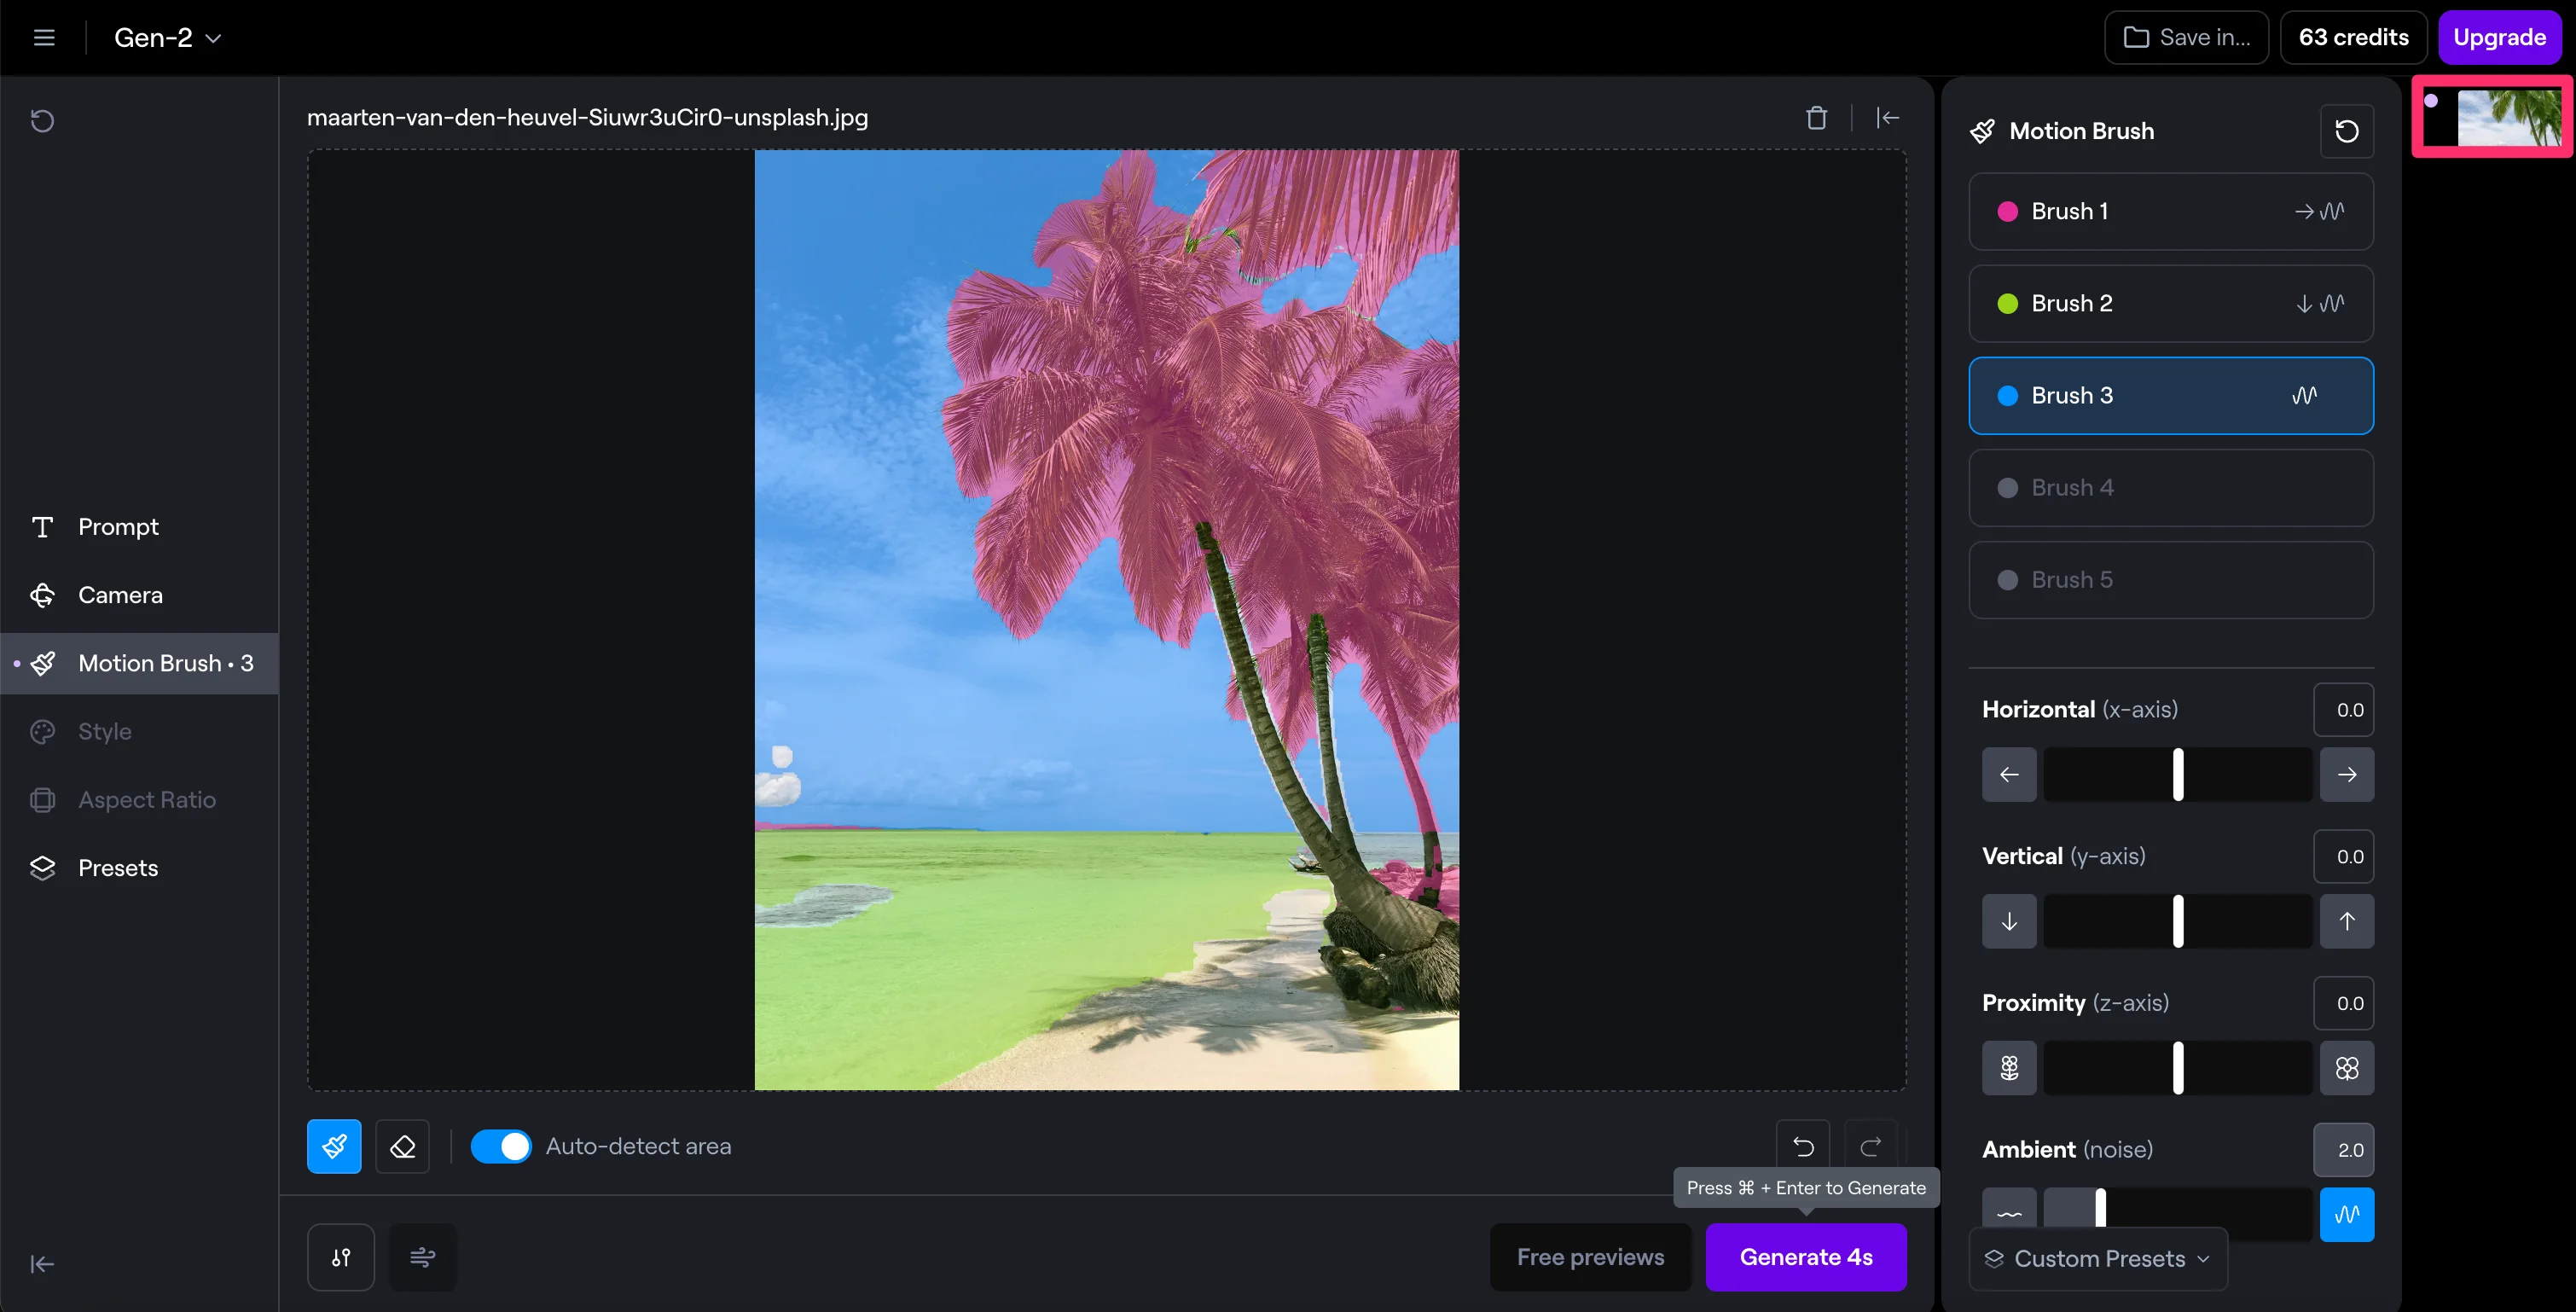Reset Motion Brush settings with the reset icon
2576x1312 pixels.
[2346, 131]
